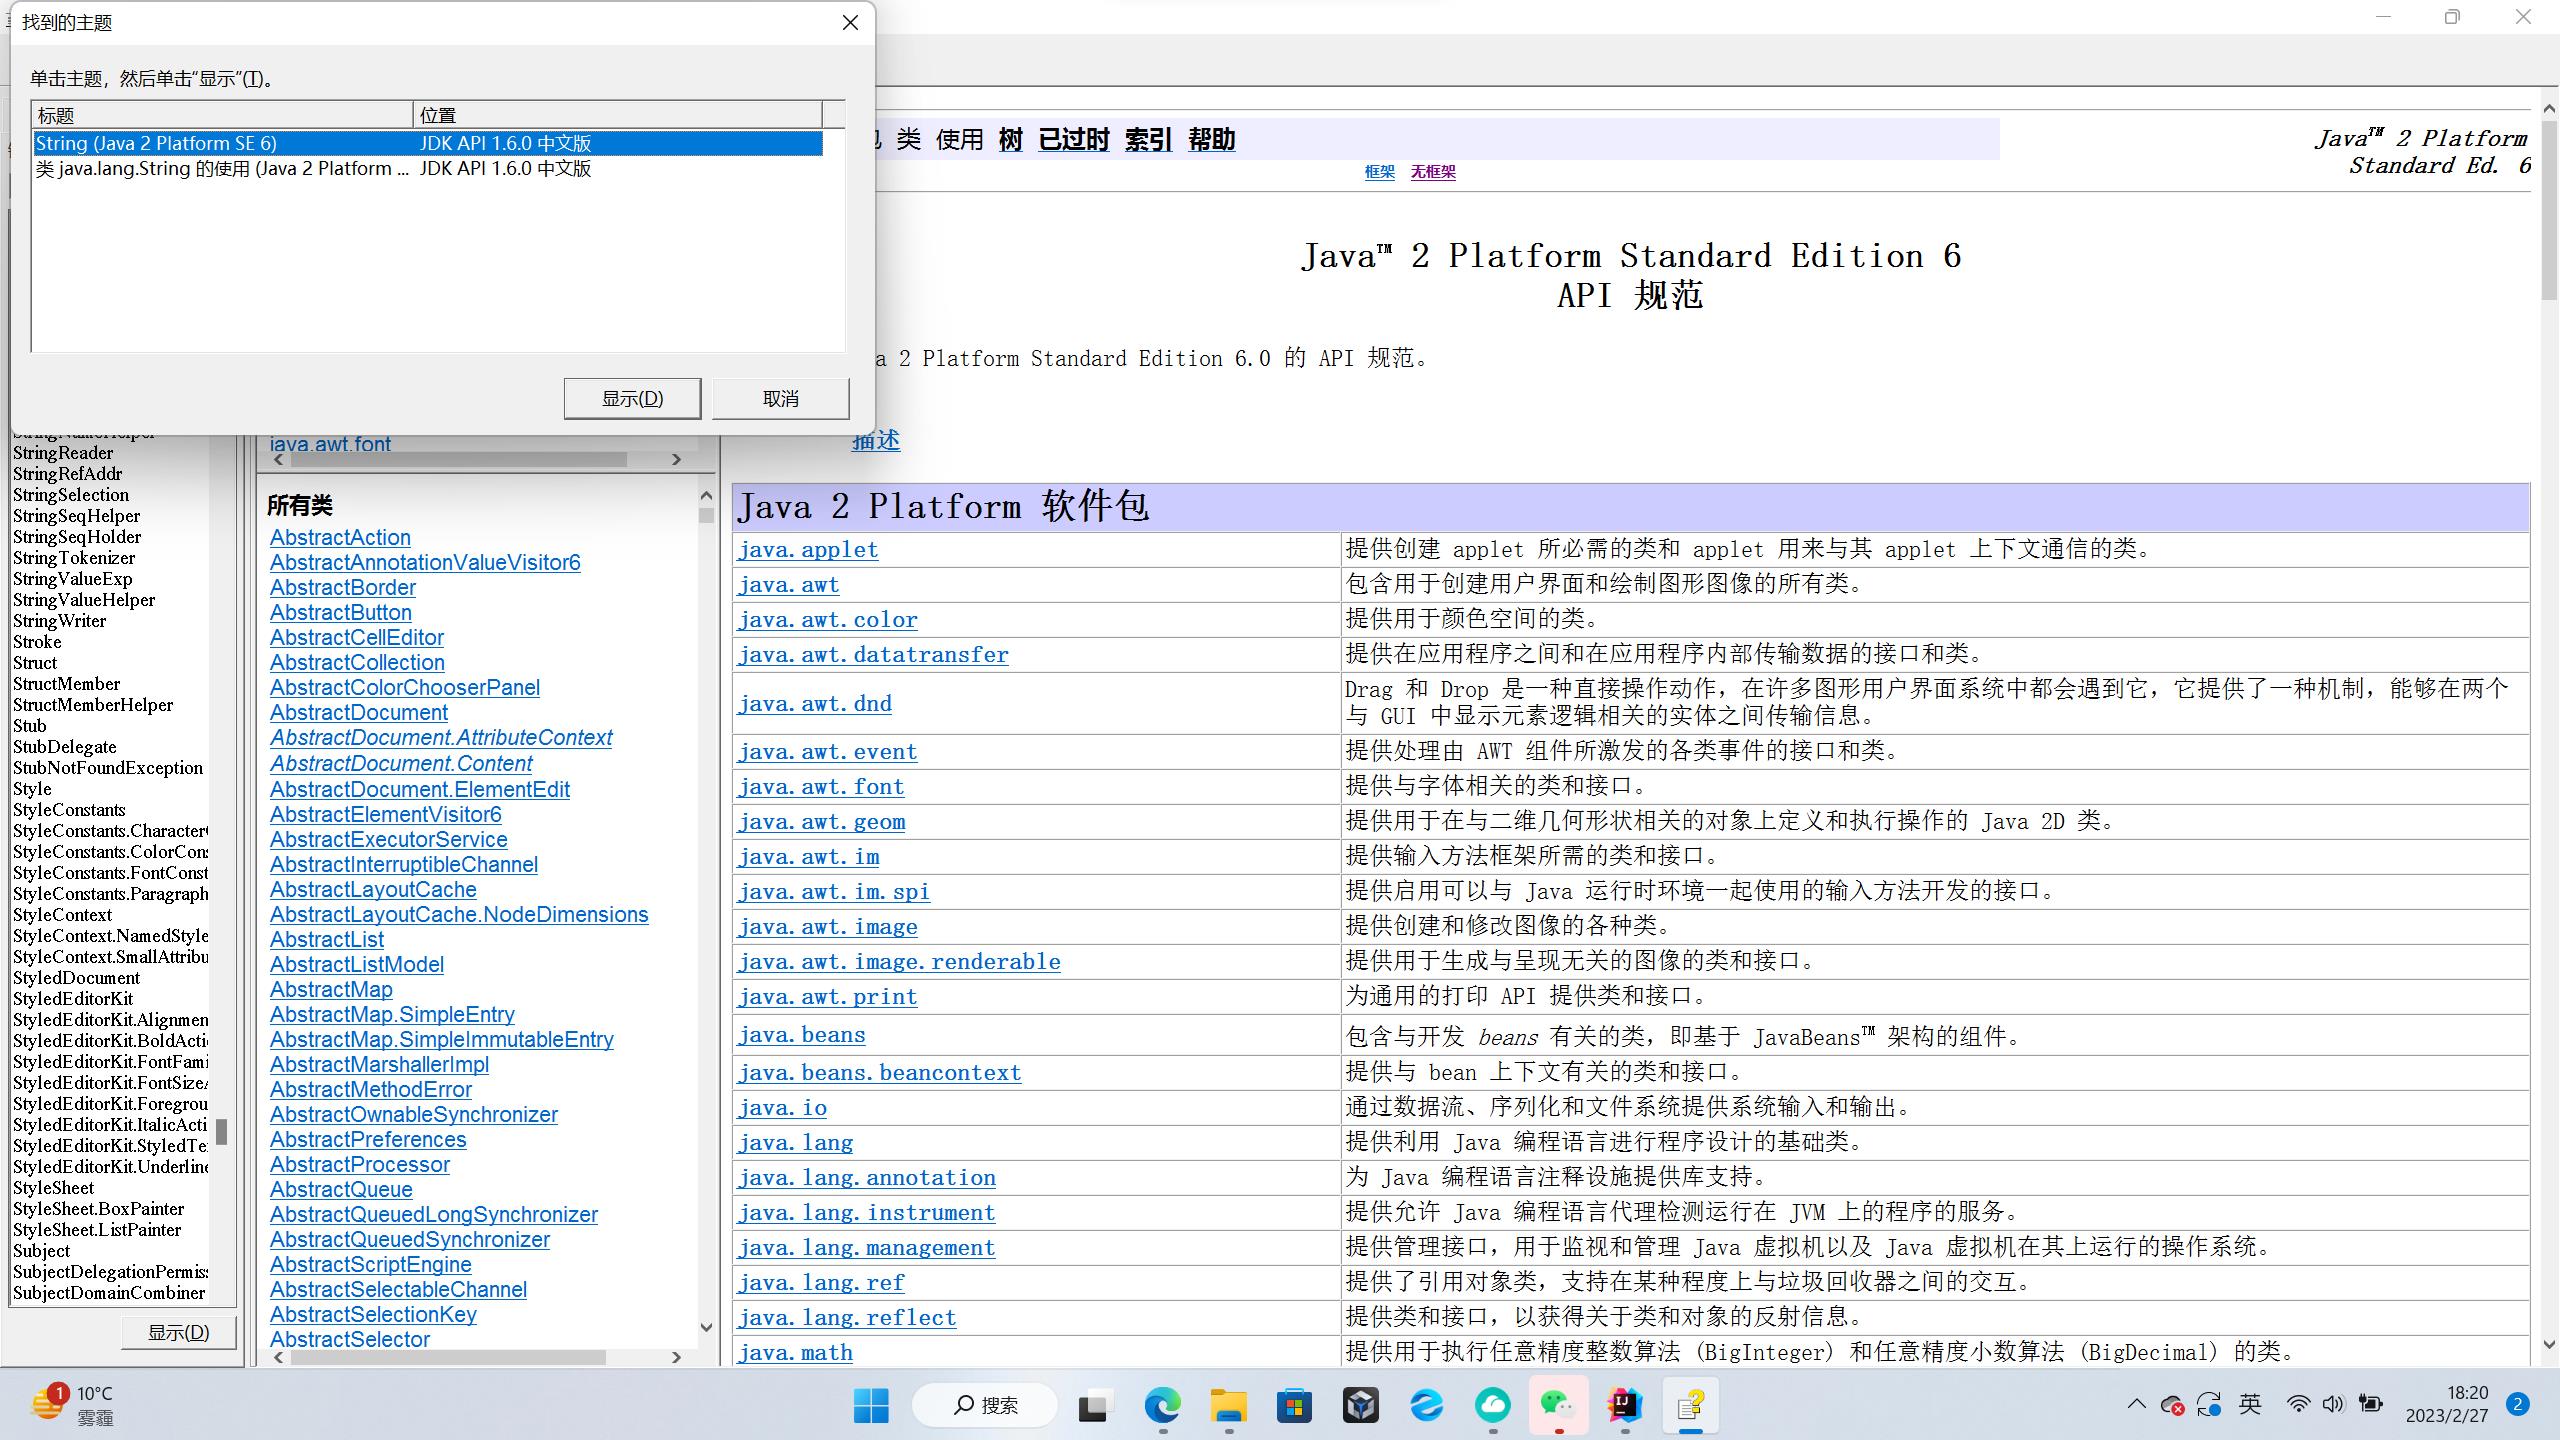Image resolution: width=2560 pixels, height=1440 pixels.
Task: Click the taskbar search box
Action: tap(985, 1405)
